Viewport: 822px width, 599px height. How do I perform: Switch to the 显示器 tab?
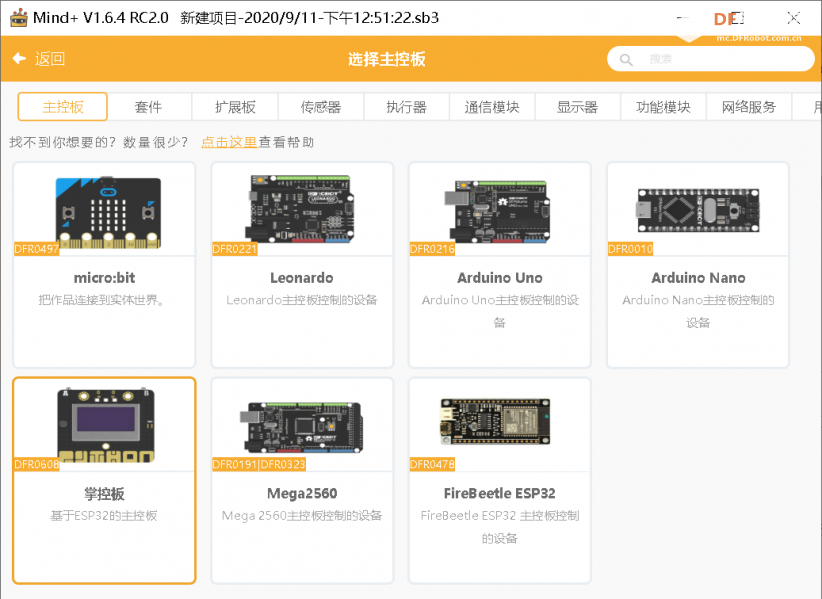click(577, 107)
